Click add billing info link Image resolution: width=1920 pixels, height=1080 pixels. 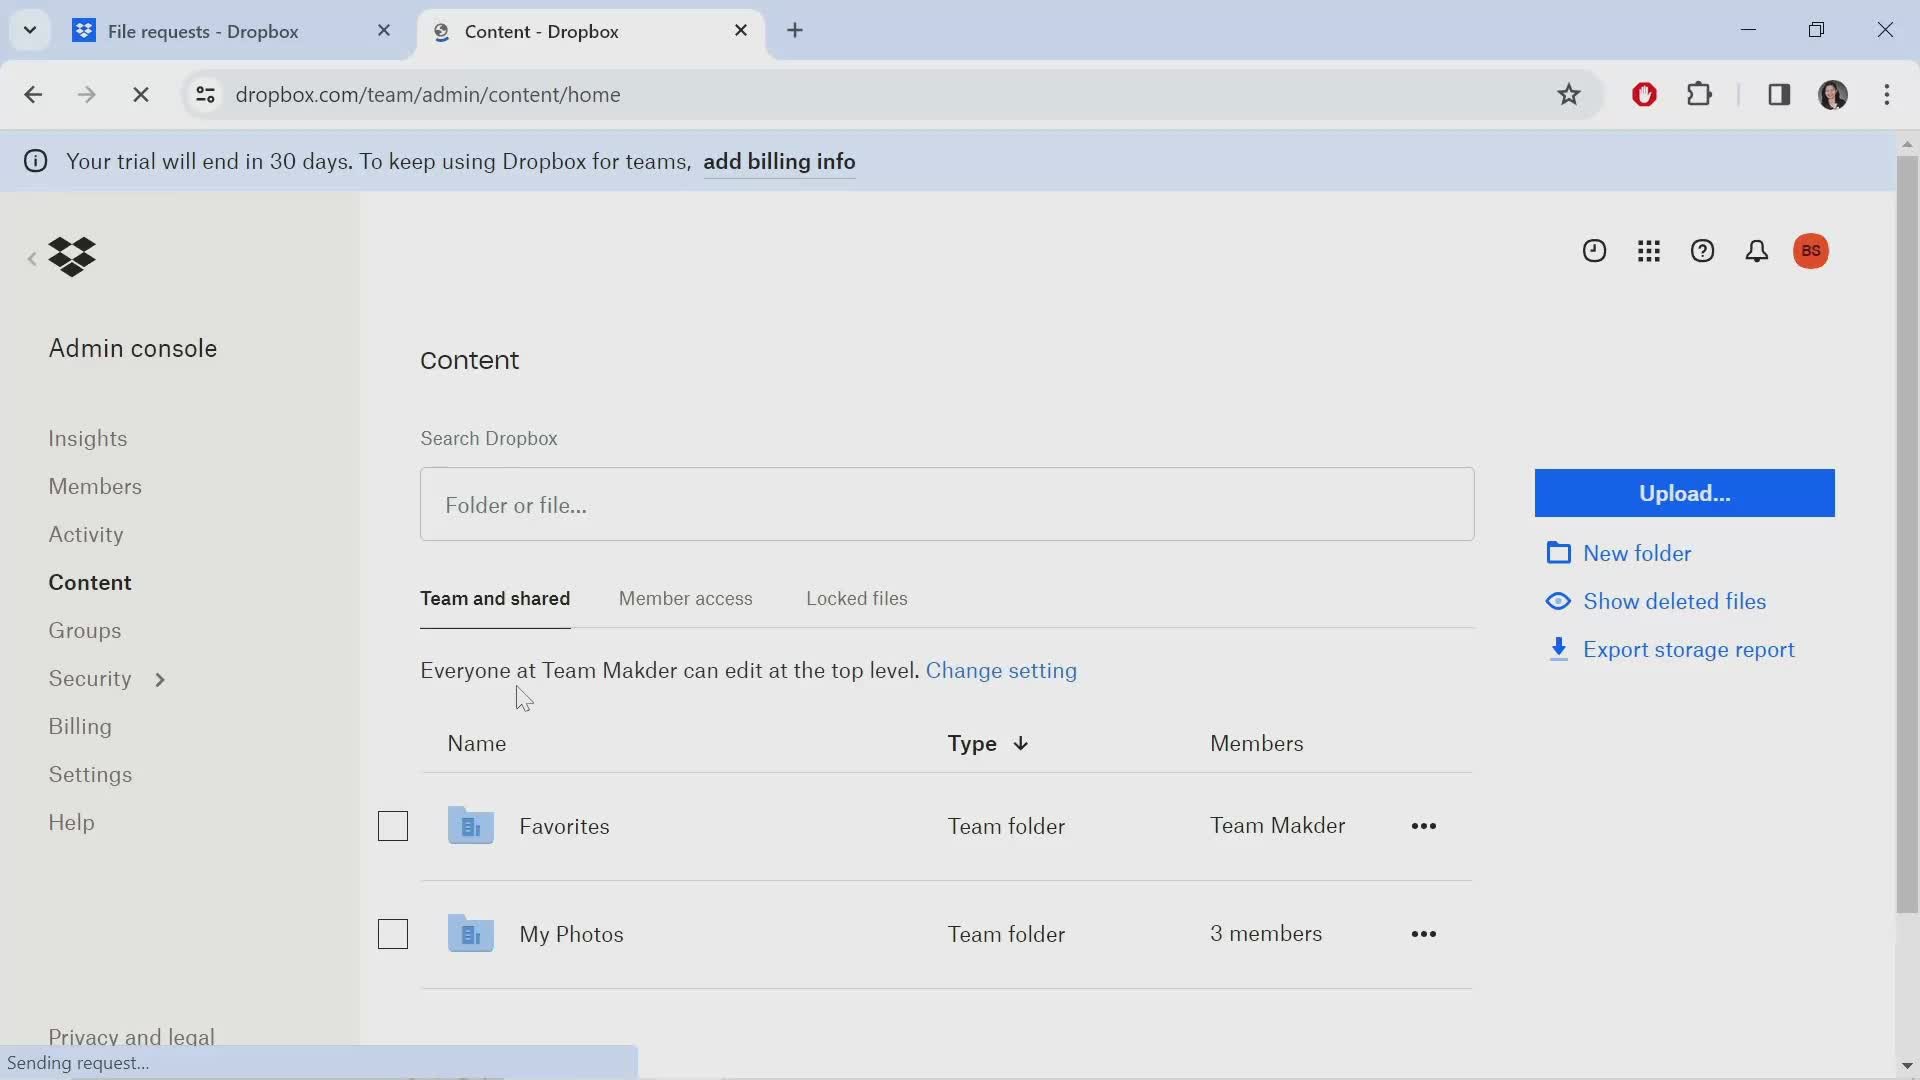point(779,161)
